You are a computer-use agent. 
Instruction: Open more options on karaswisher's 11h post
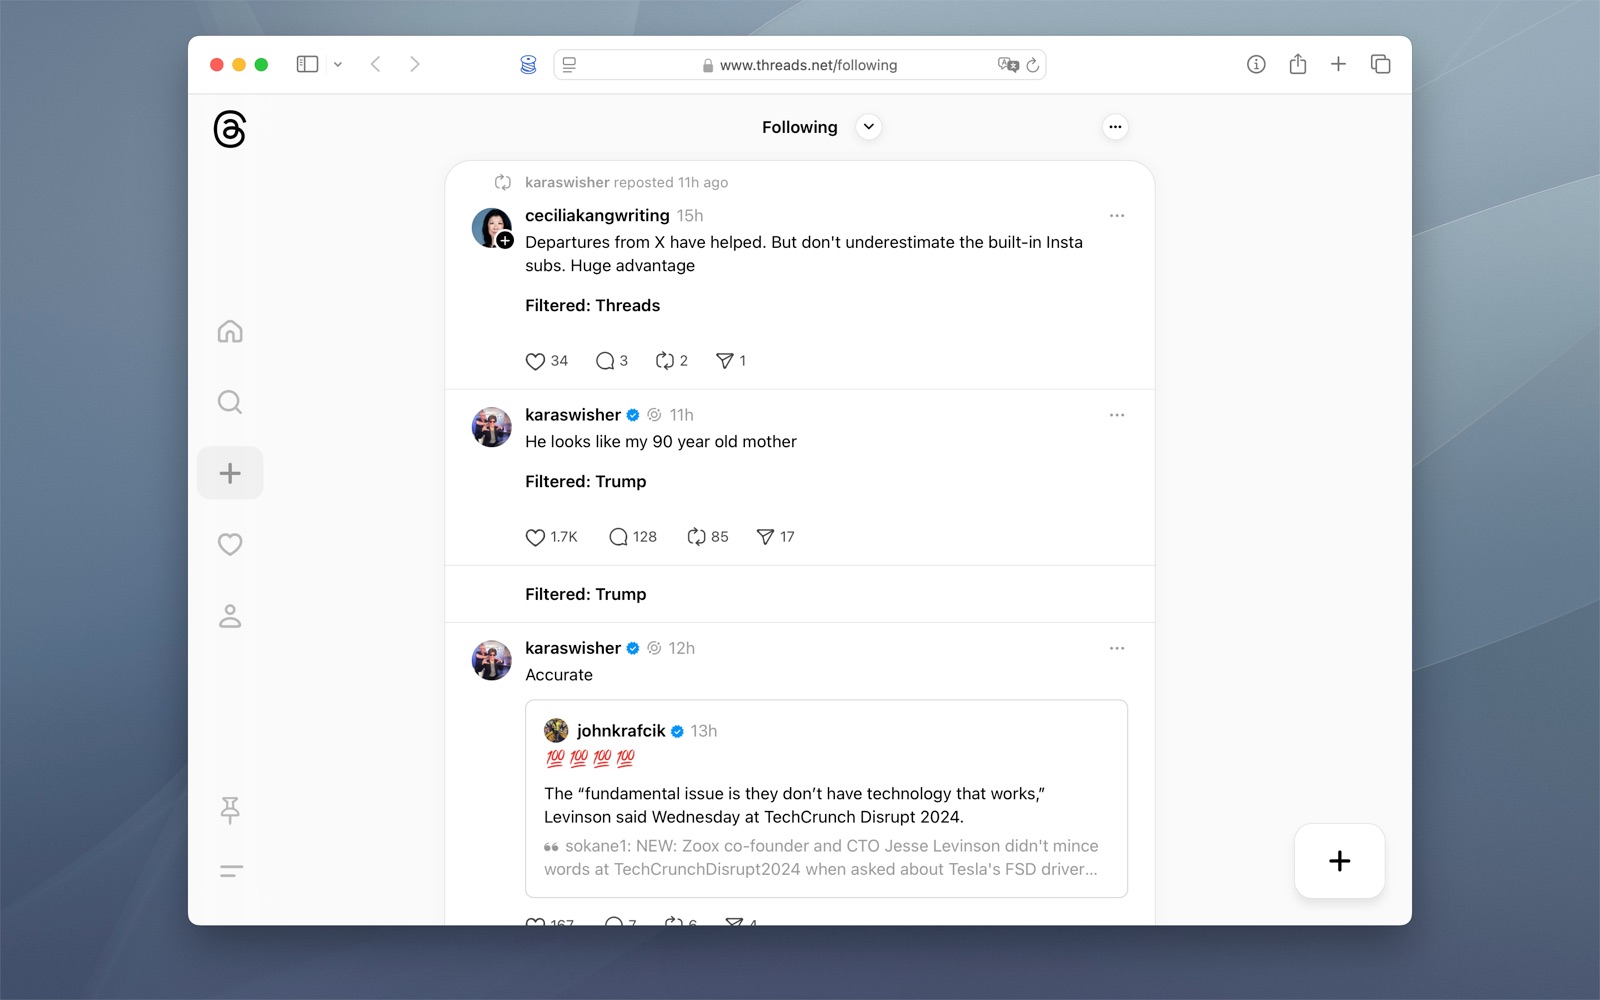1117,415
